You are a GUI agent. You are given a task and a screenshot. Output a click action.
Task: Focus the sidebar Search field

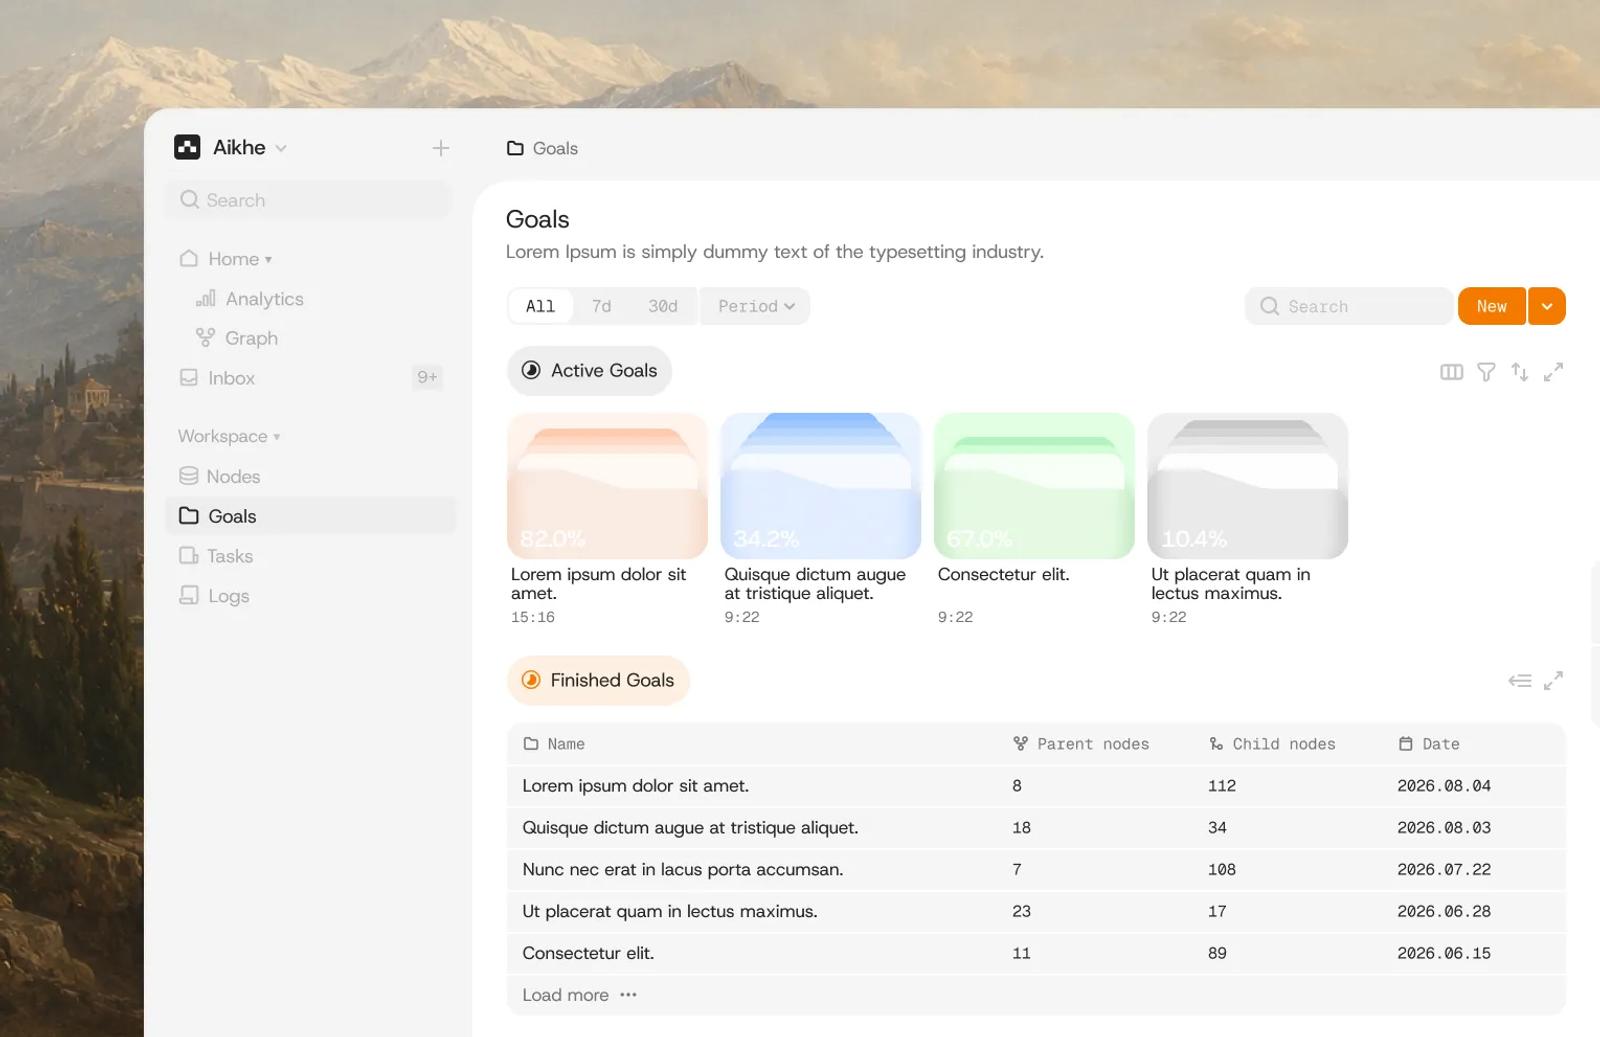[x=309, y=200]
